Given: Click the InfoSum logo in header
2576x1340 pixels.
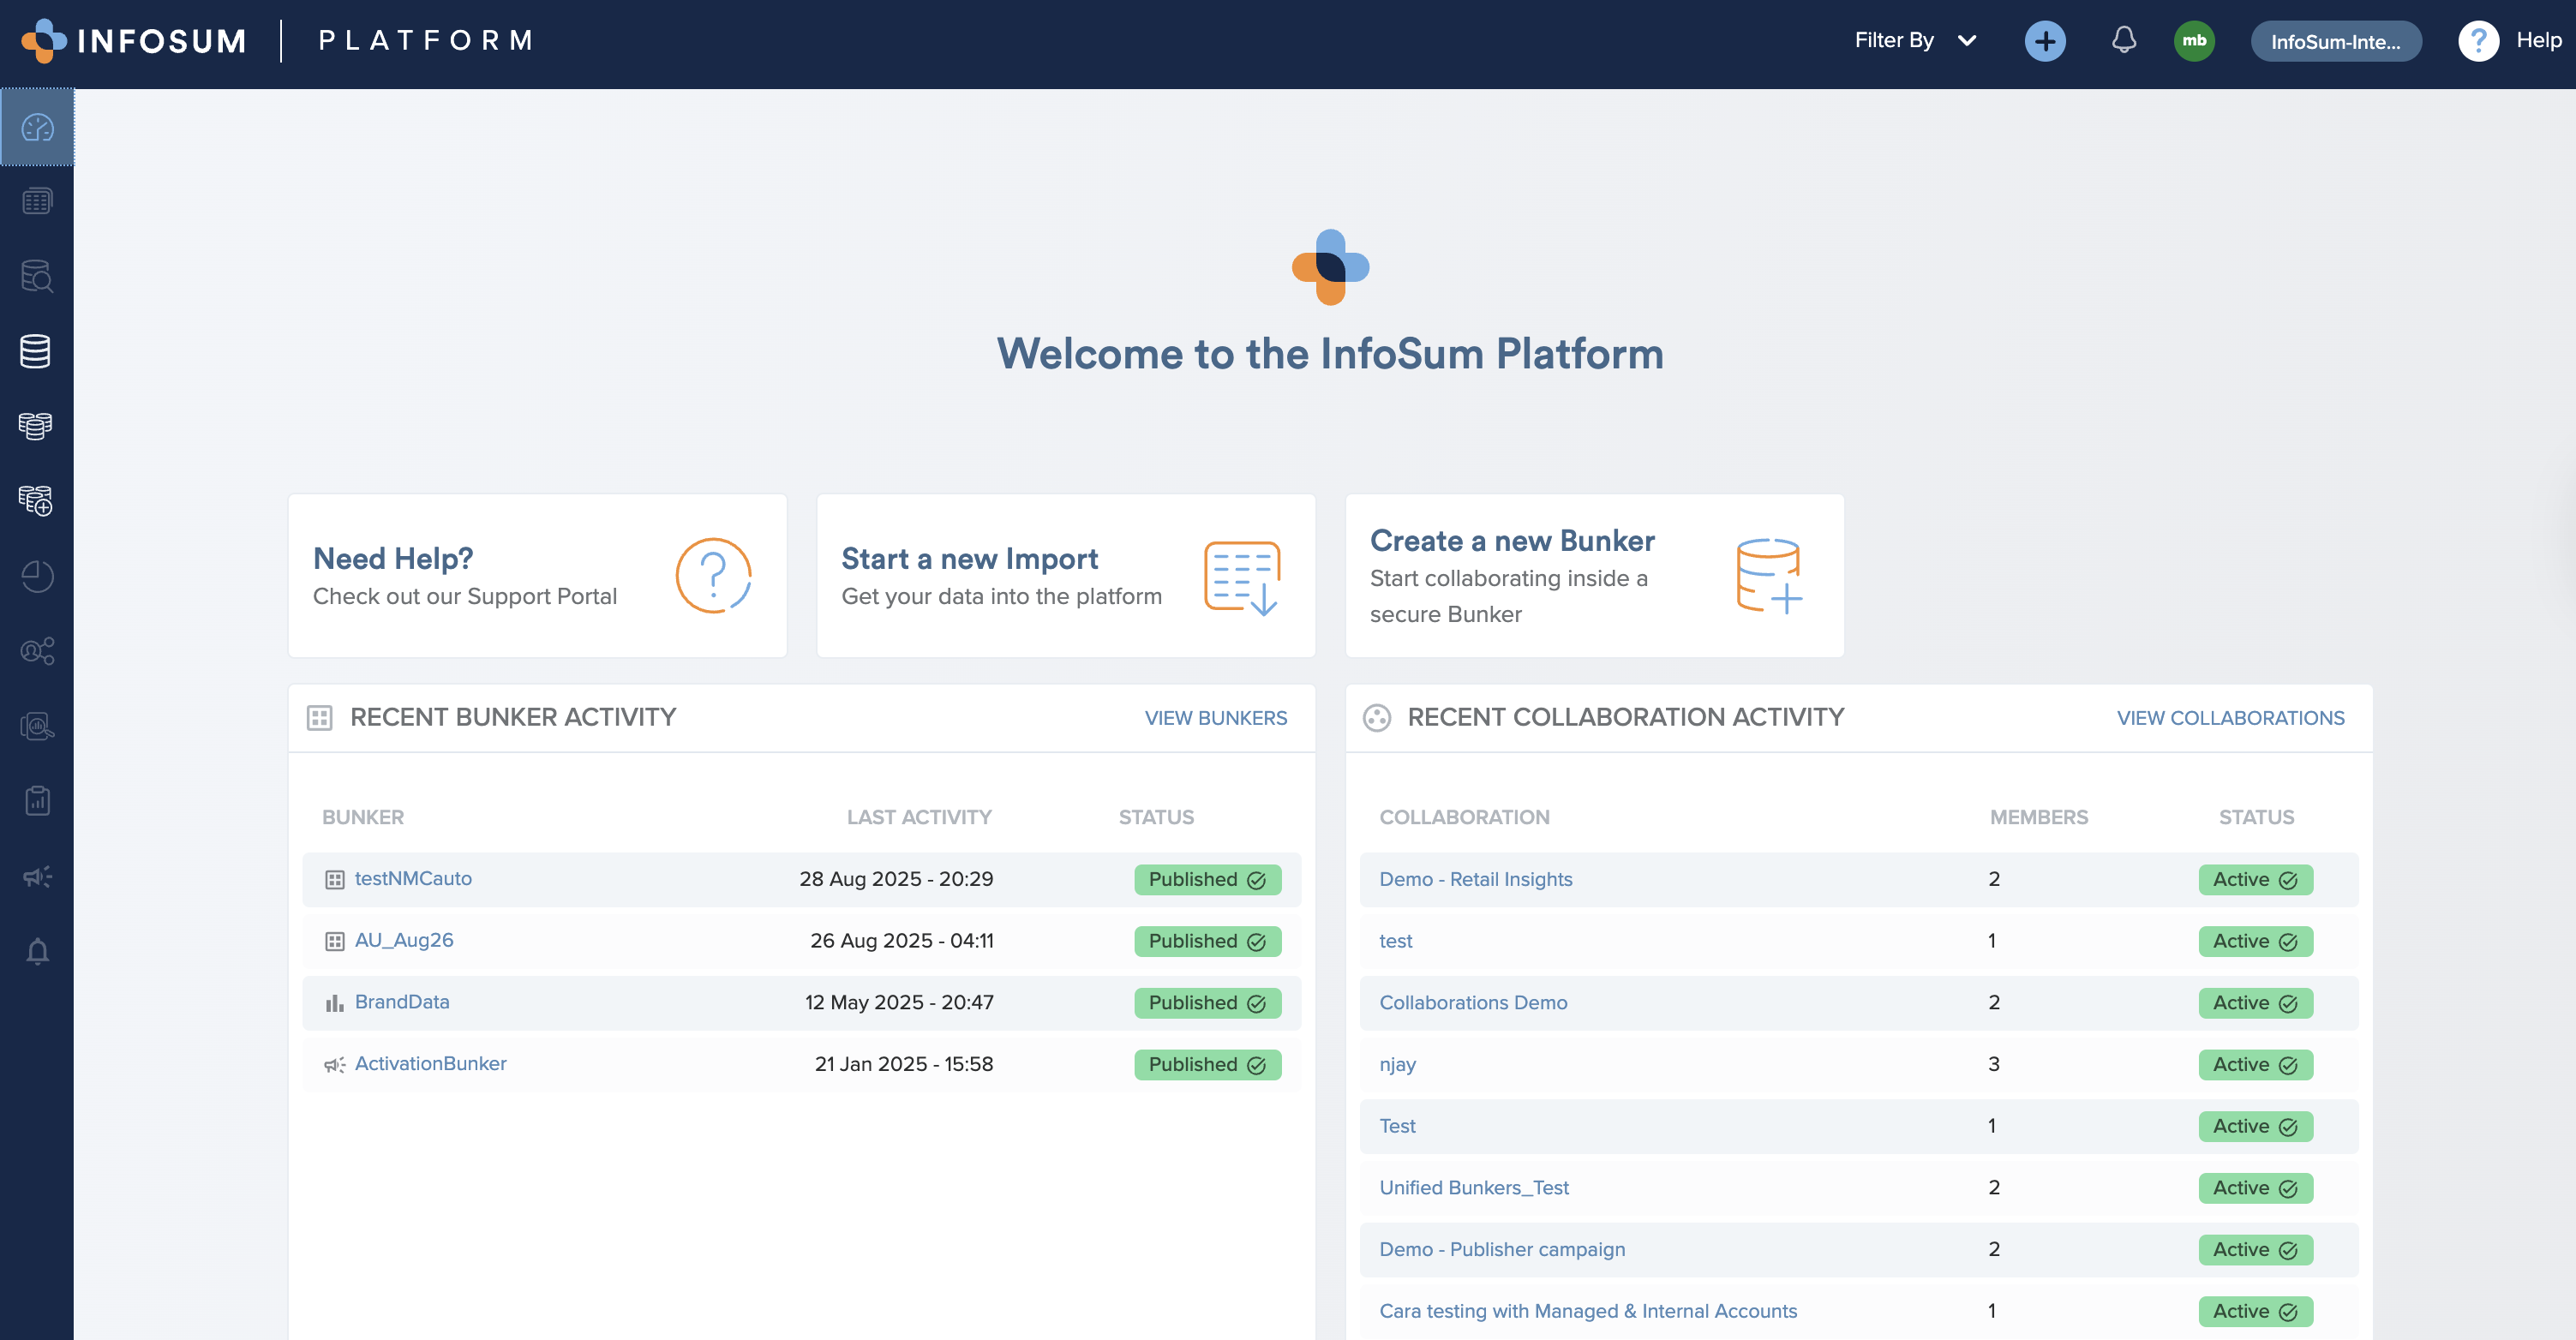Looking at the screenshot, I should (134, 40).
